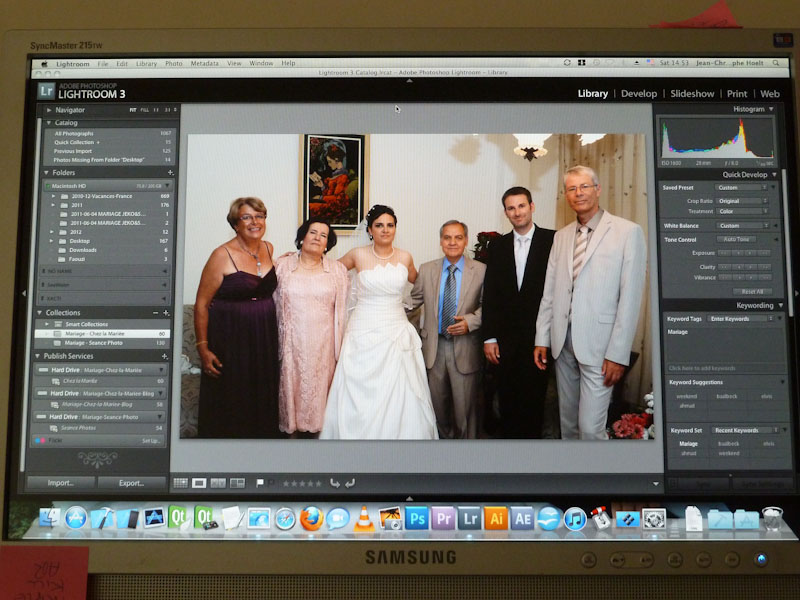Image resolution: width=800 pixels, height=600 pixels.
Task: Set rating with the star row
Action: tap(302, 483)
